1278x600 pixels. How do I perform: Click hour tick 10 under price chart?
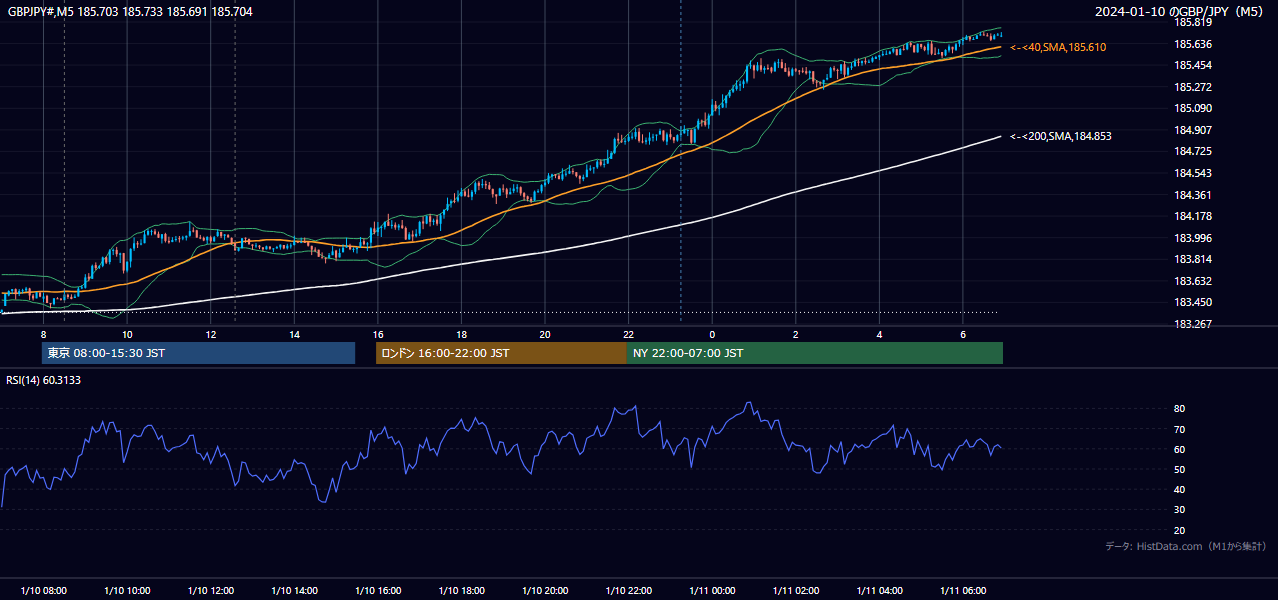pos(127,334)
